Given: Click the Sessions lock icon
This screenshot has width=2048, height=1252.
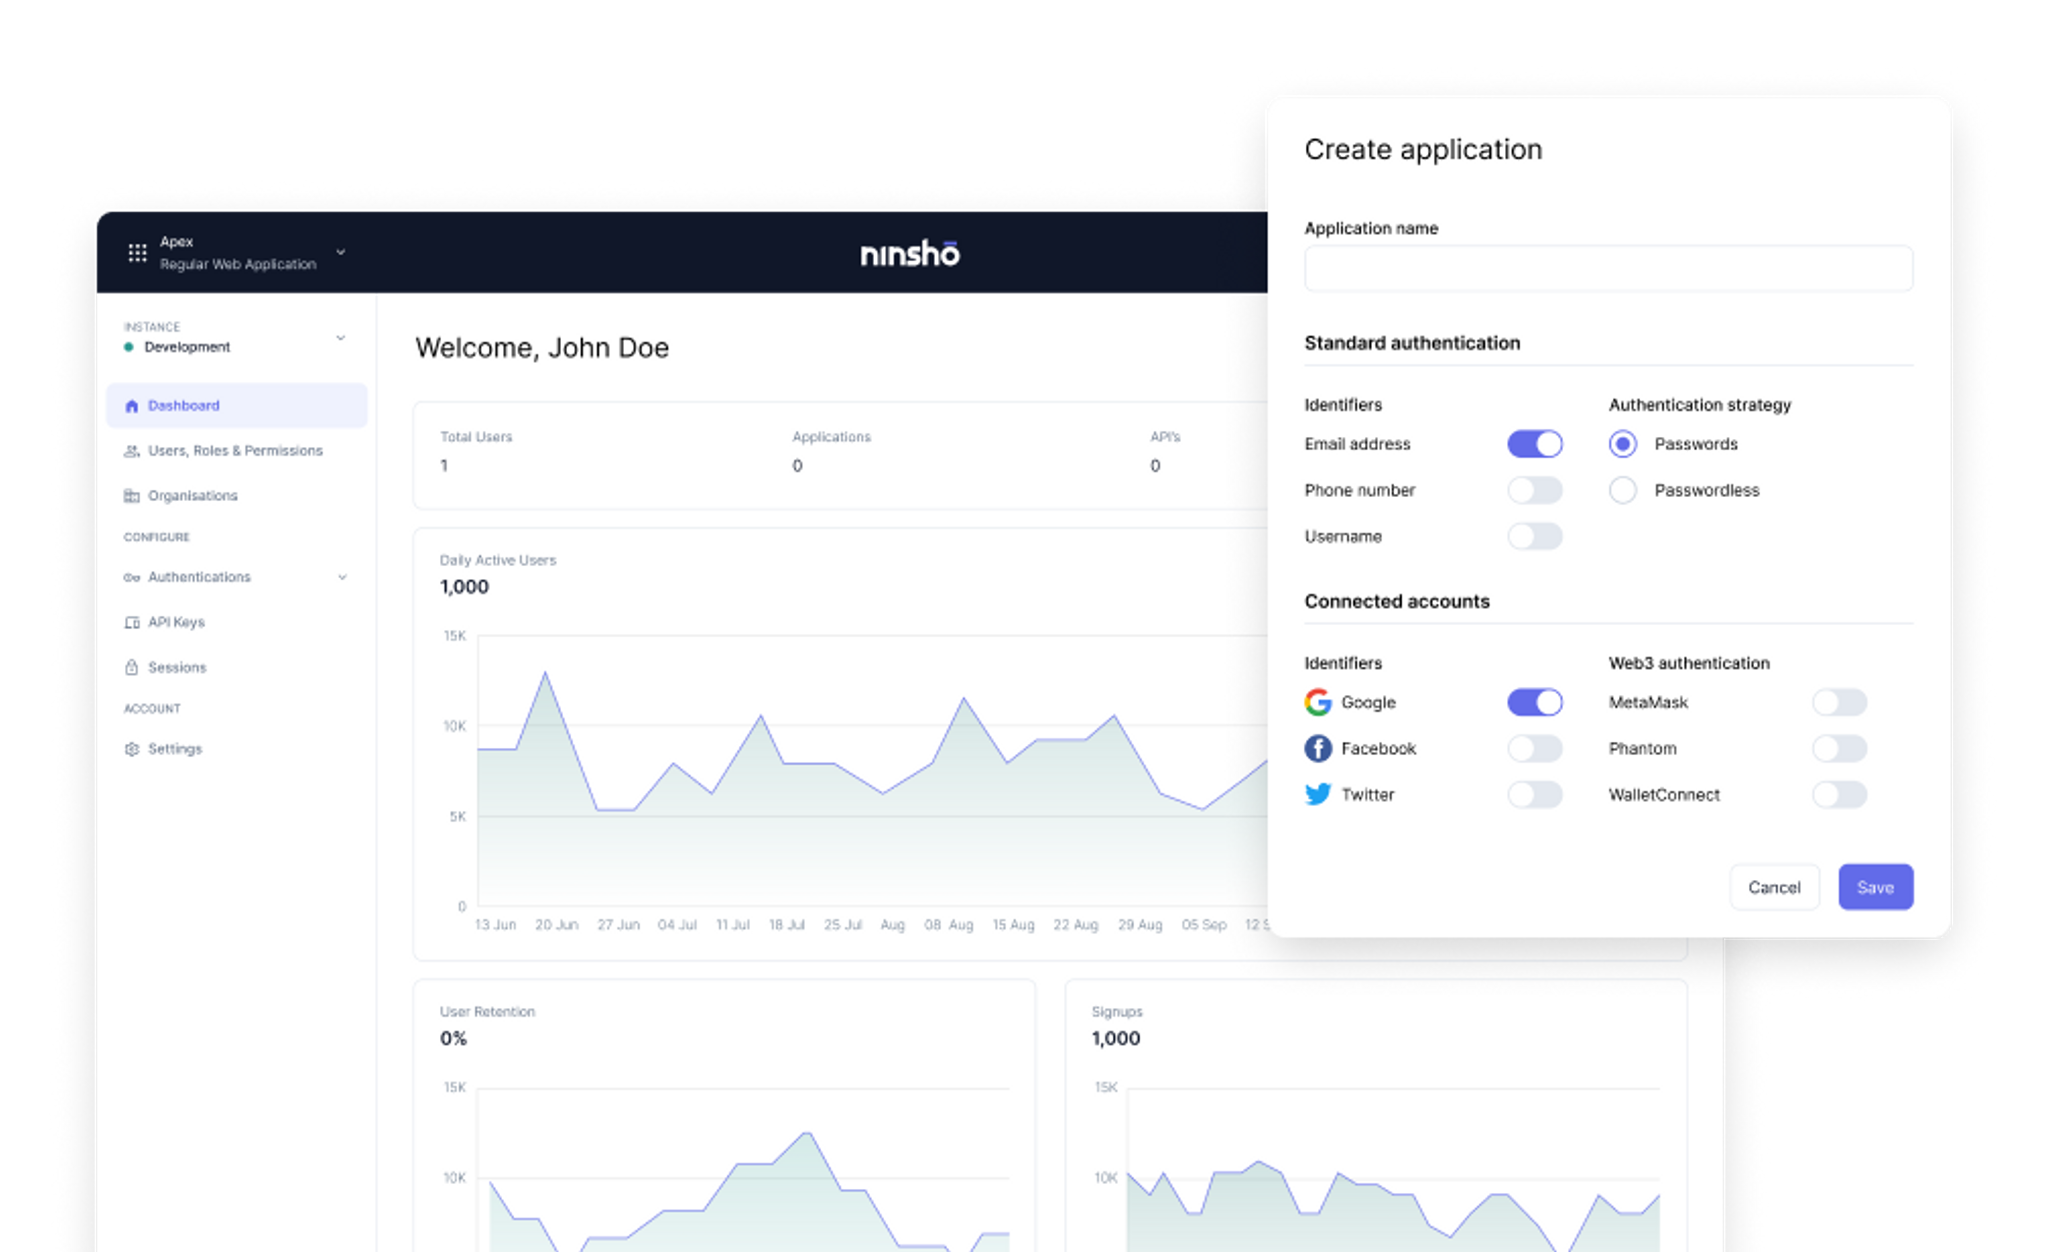Looking at the screenshot, I should [131, 667].
